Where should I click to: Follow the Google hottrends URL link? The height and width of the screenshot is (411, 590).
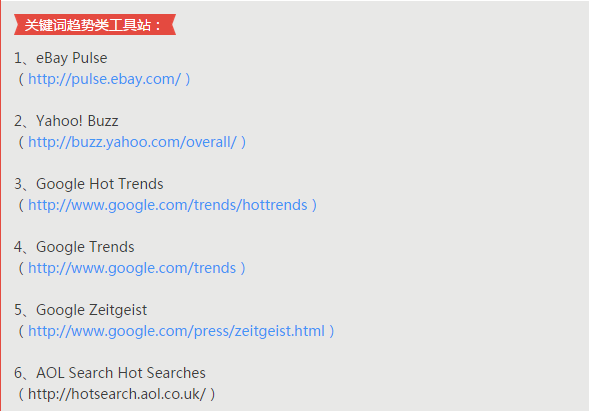(x=168, y=205)
